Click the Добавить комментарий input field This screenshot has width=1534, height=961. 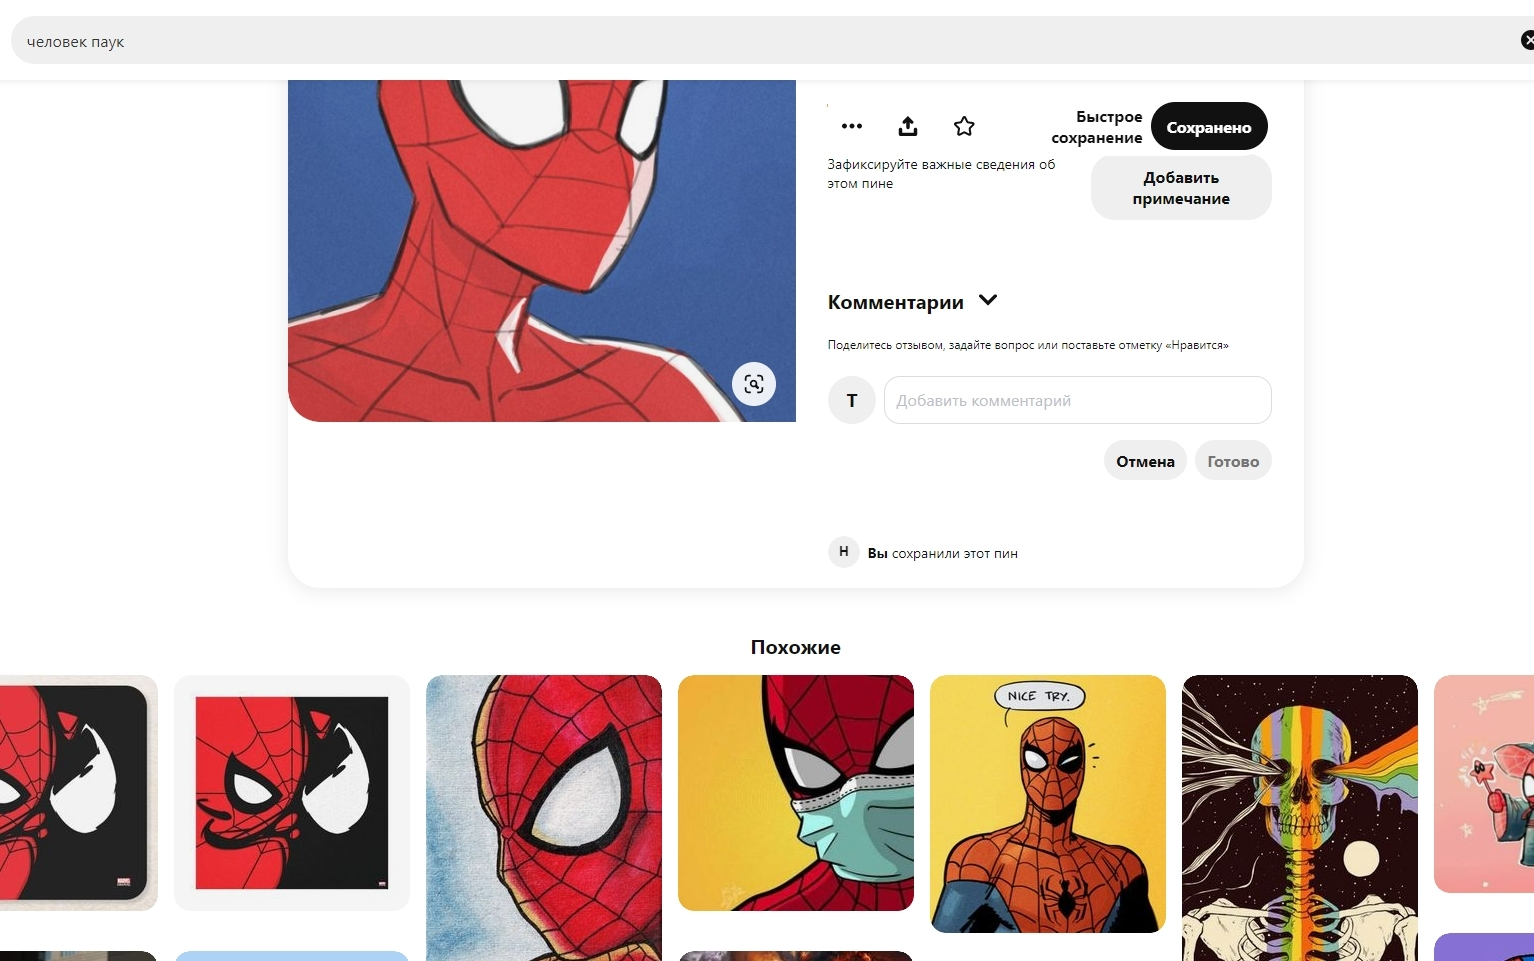[1077, 400]
